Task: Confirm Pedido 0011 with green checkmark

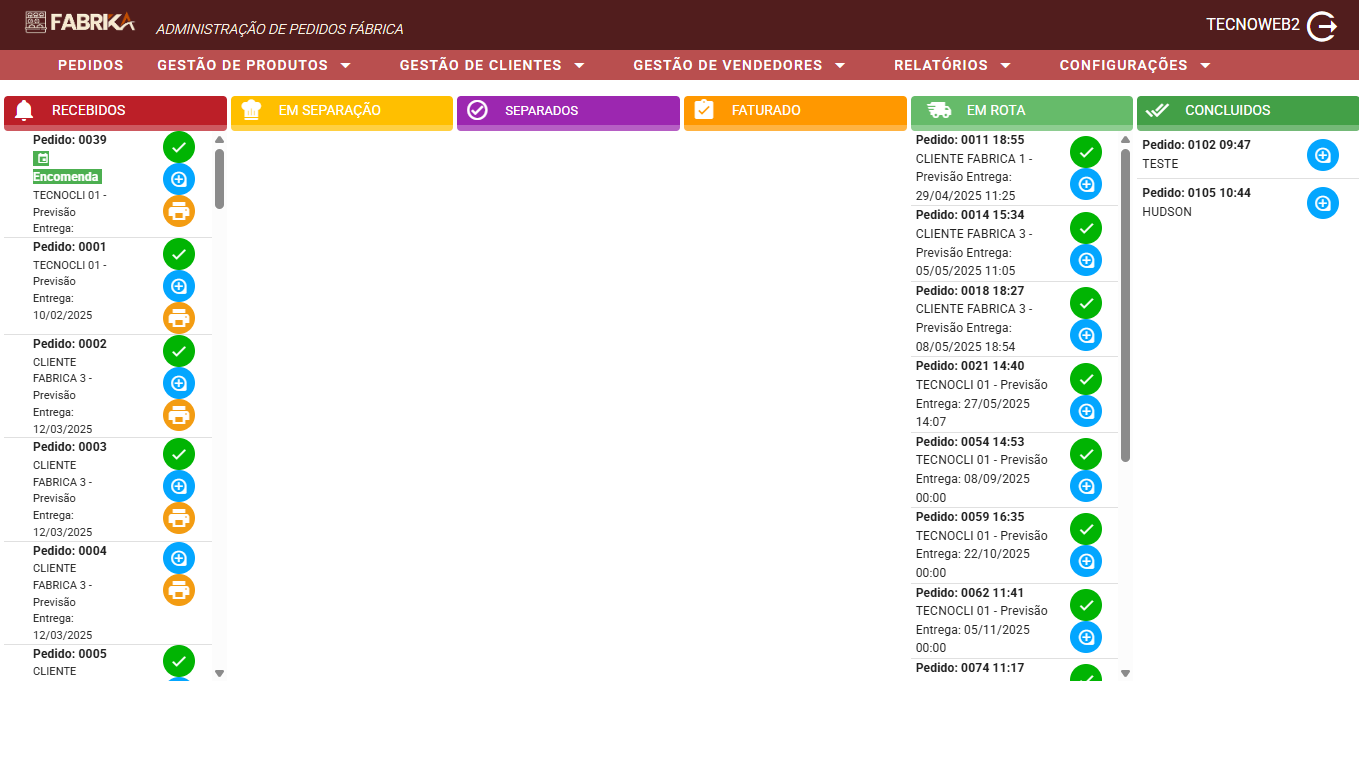Action: pyautogui.click(x=1086, y=152)
